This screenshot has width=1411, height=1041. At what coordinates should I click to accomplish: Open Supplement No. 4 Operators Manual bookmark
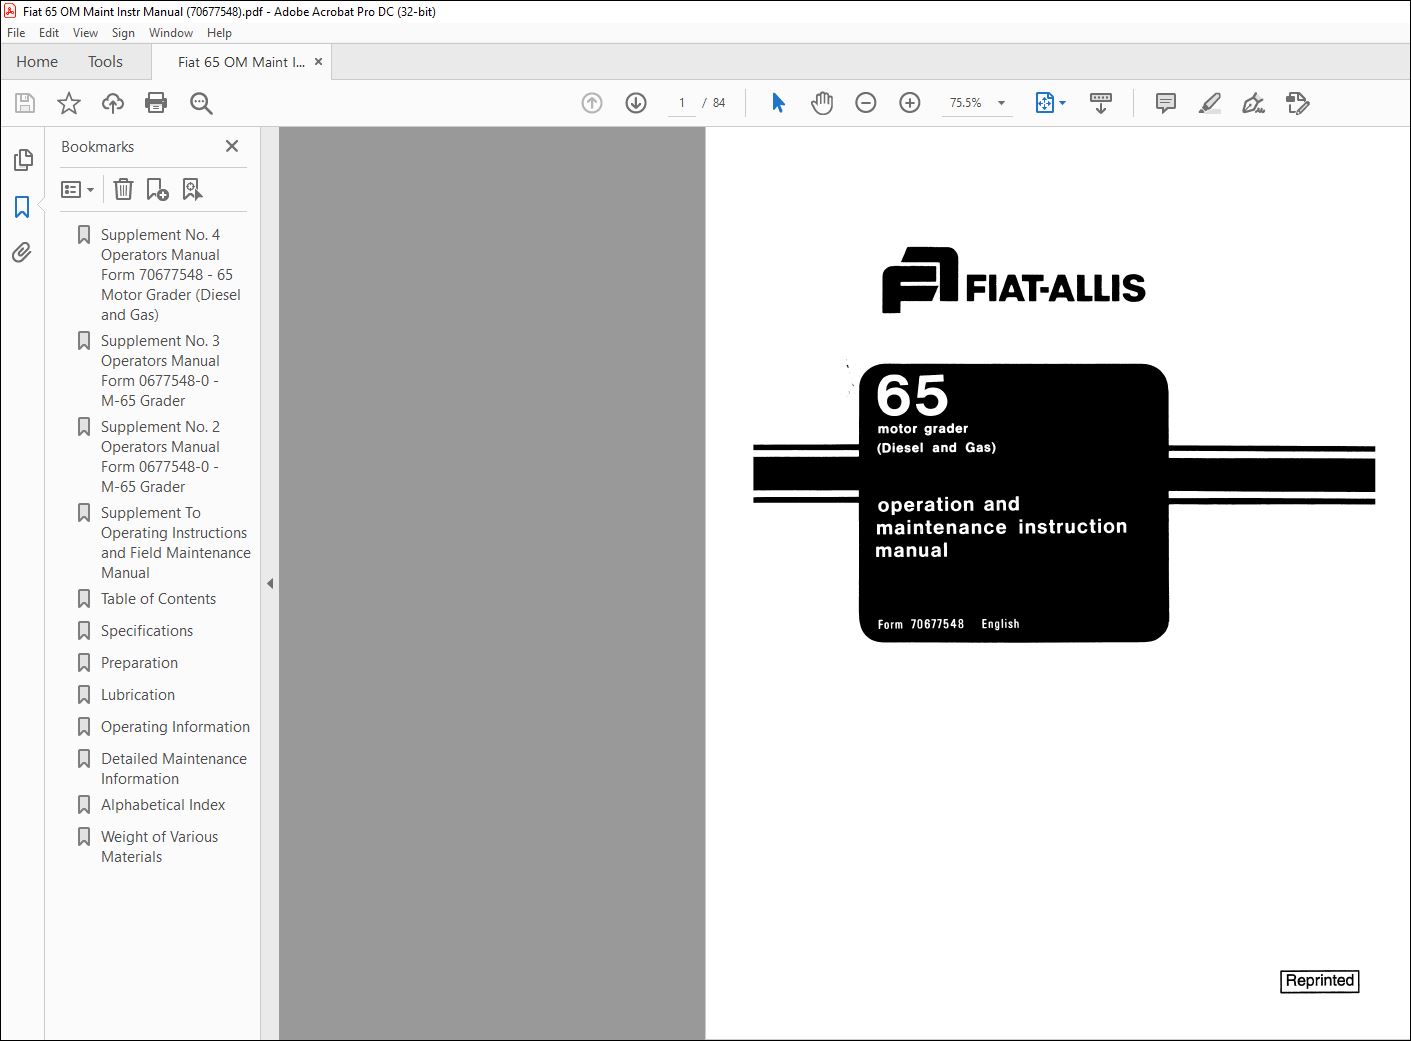(171, 275)
